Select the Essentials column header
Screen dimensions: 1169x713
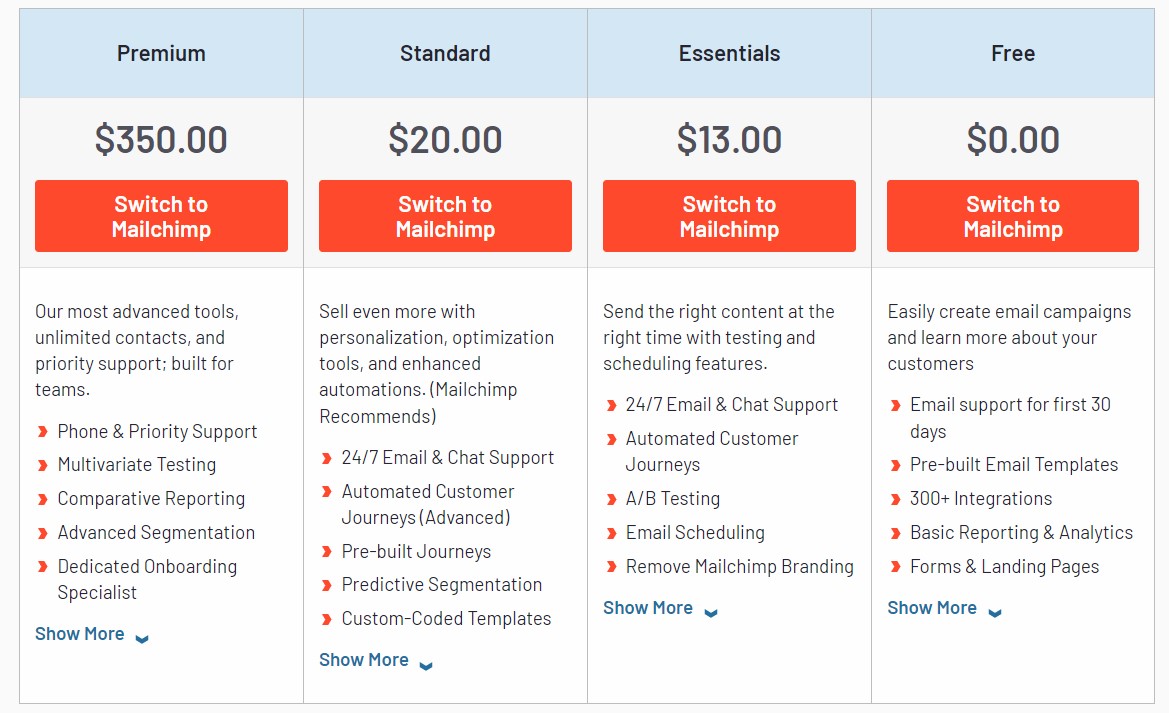point(729,53)
